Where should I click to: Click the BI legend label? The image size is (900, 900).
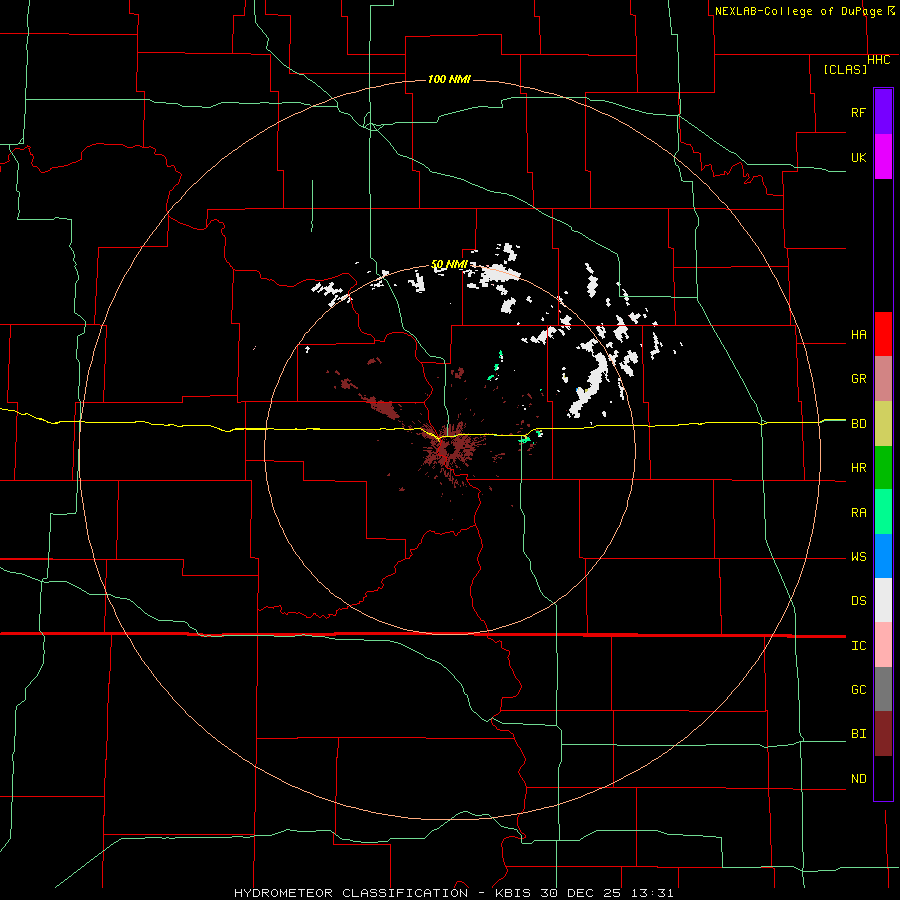[x=858, y=734]
